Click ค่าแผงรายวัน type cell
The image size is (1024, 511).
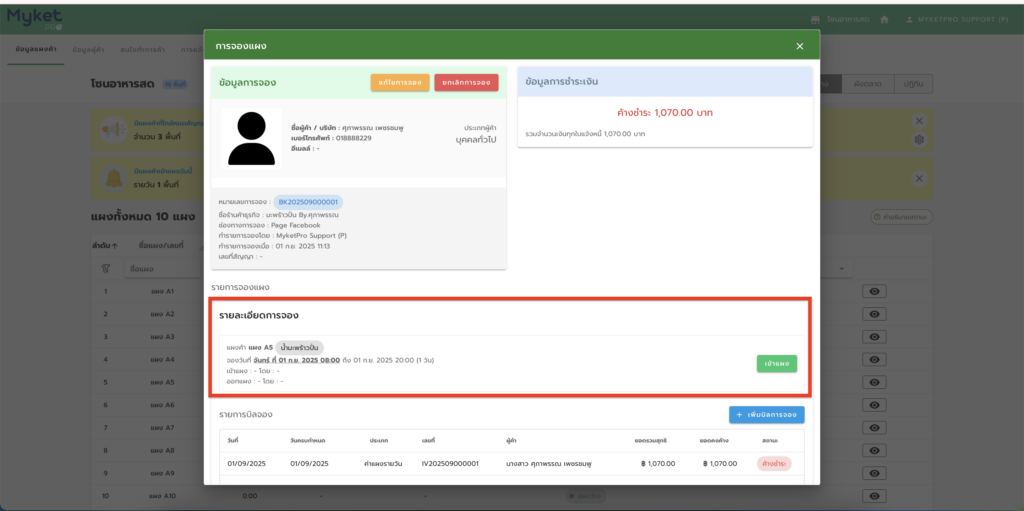pyautogui.click(x=383, y=463)
